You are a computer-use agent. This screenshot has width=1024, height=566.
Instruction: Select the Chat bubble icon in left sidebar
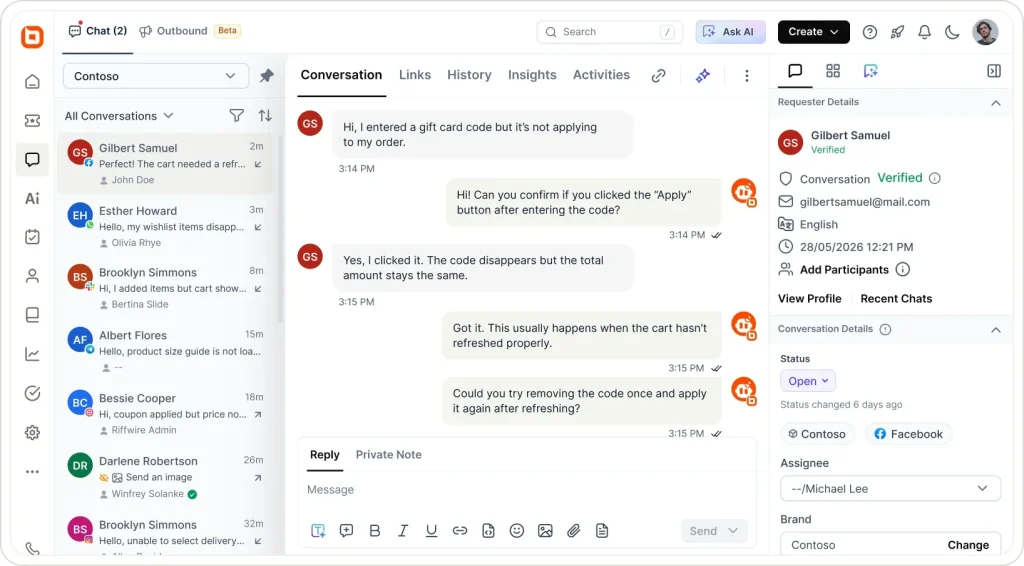click(32, 159)
